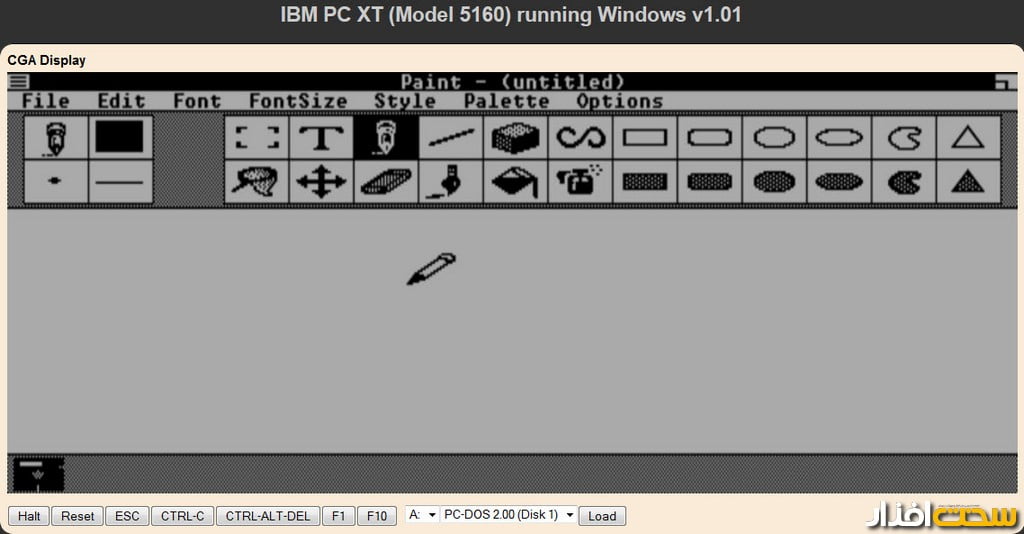The height and width of the screenshot is (534, 1024).
Task: Pick the Filled Triangle shape tool
Action: pos(967,182)
